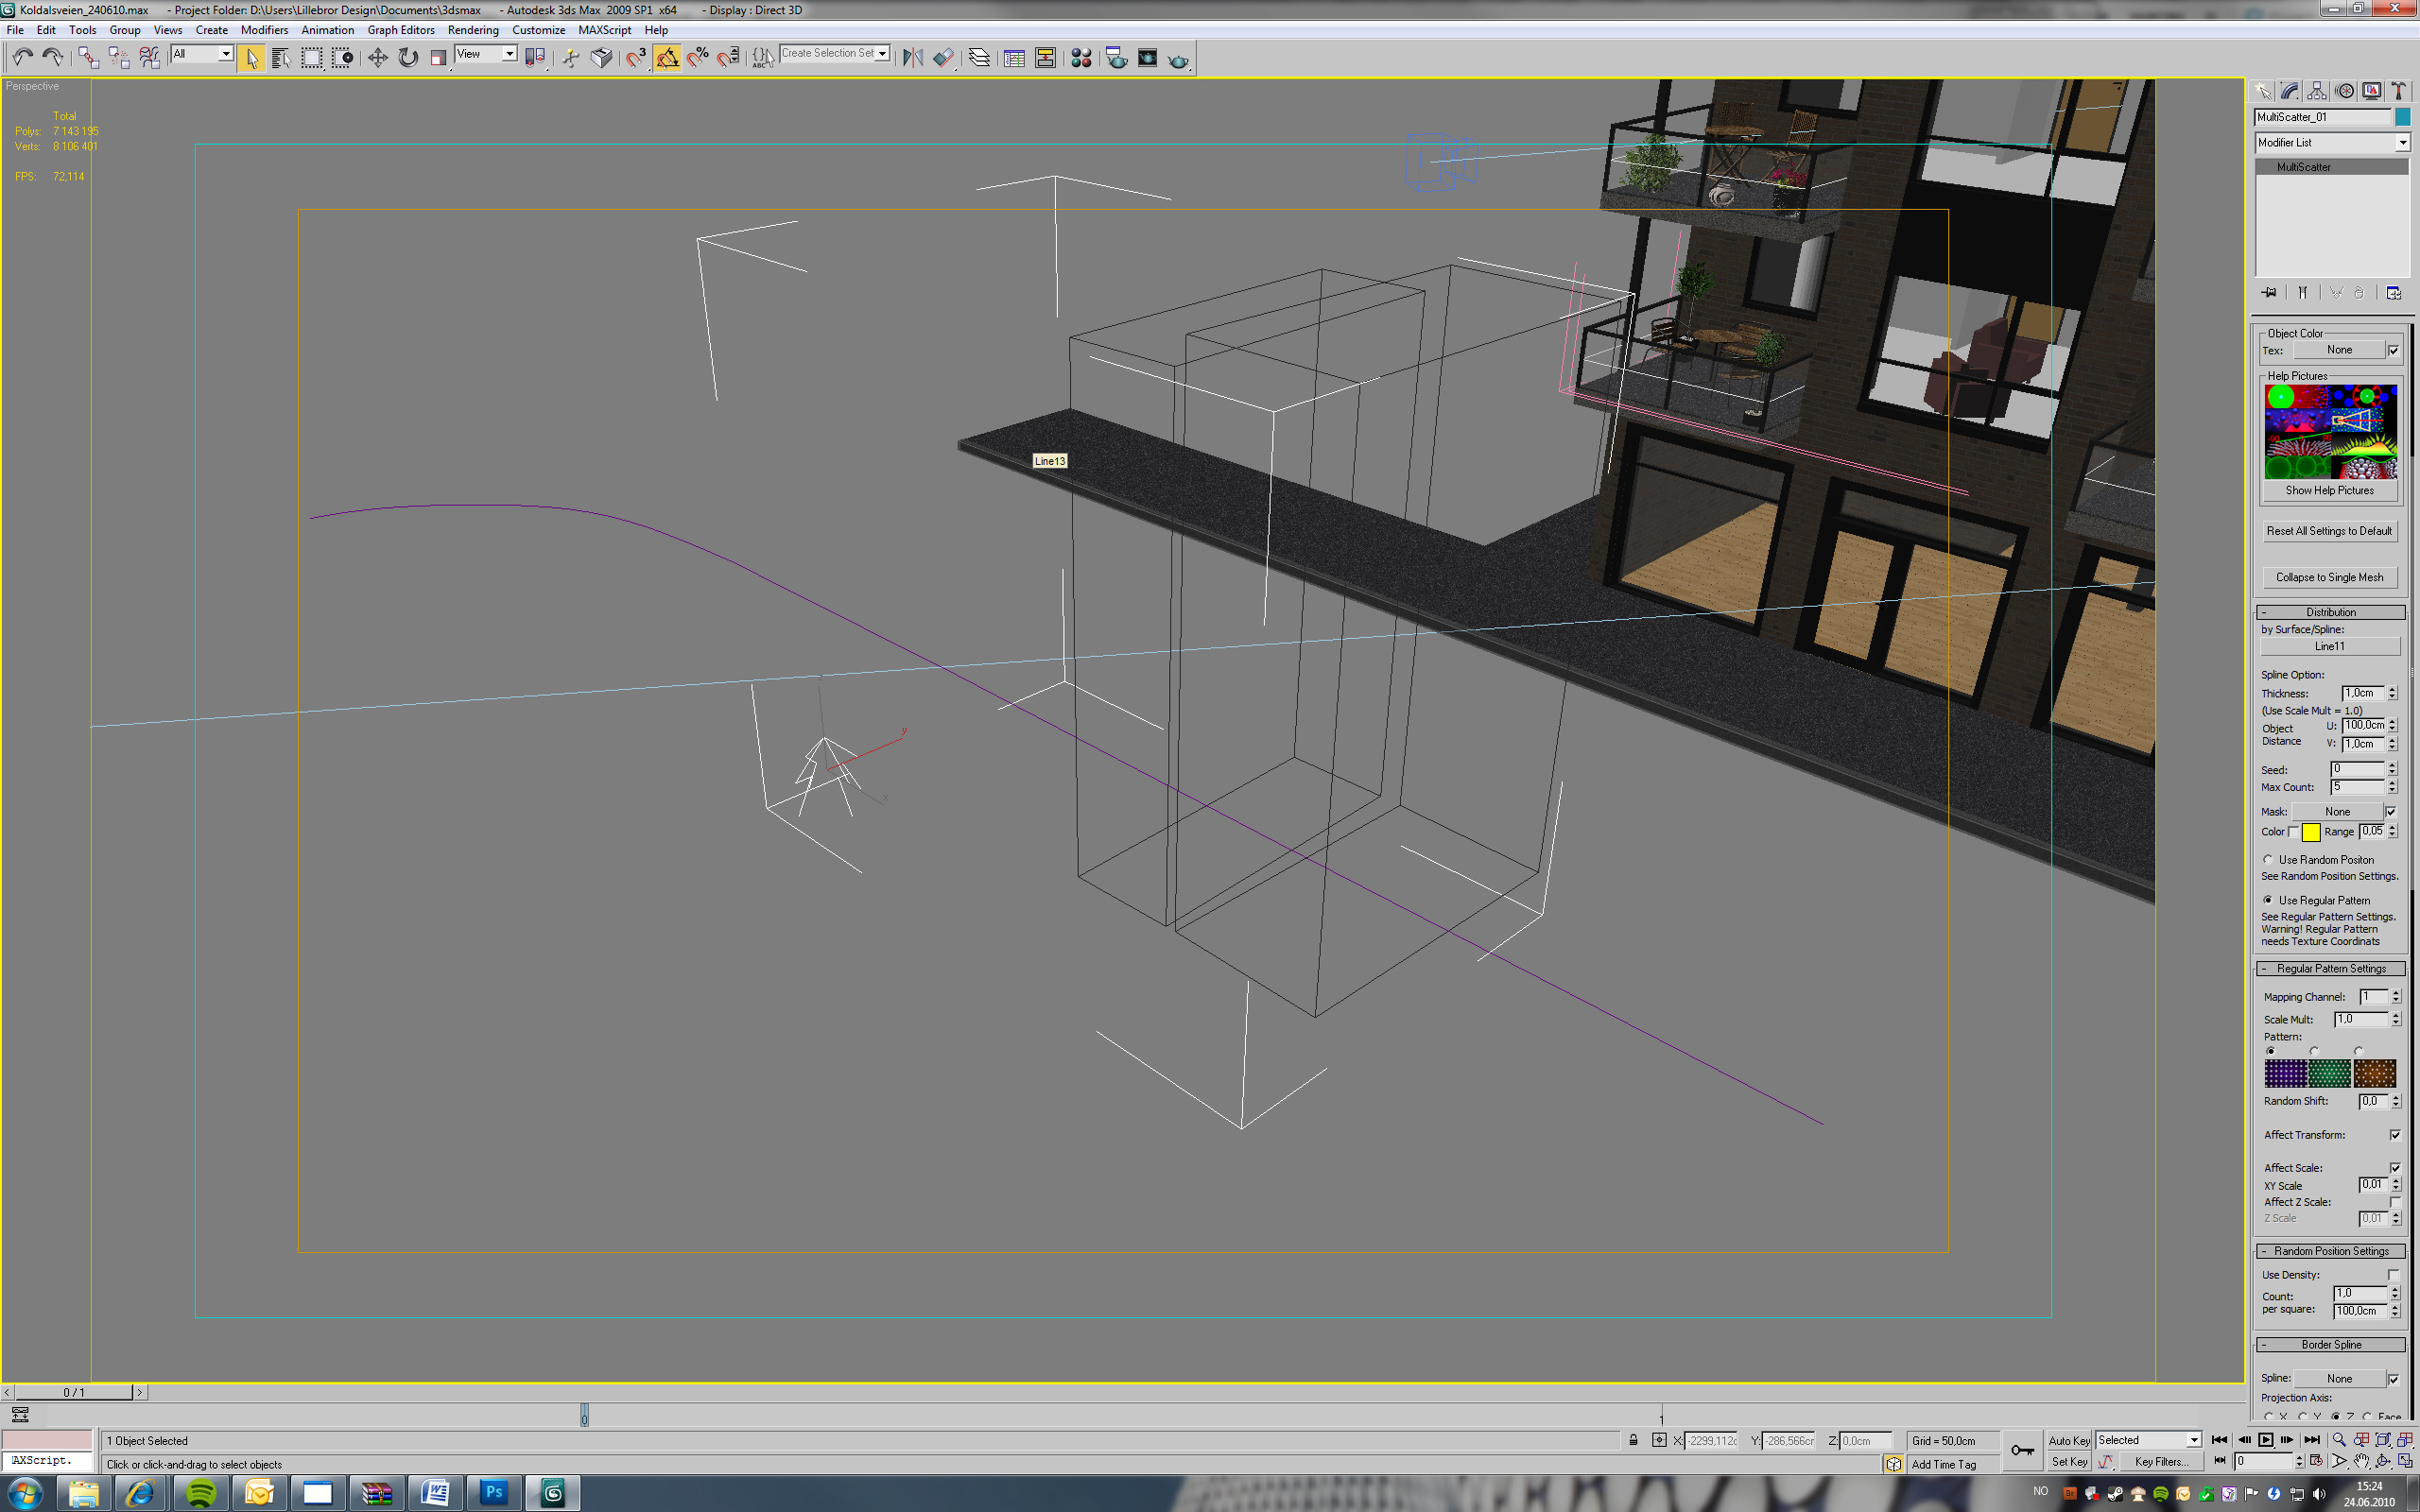Select the Use Random Position radio button
Image resolution: width=2420 pixels, height=1512 pixels.
point(2268,859)
